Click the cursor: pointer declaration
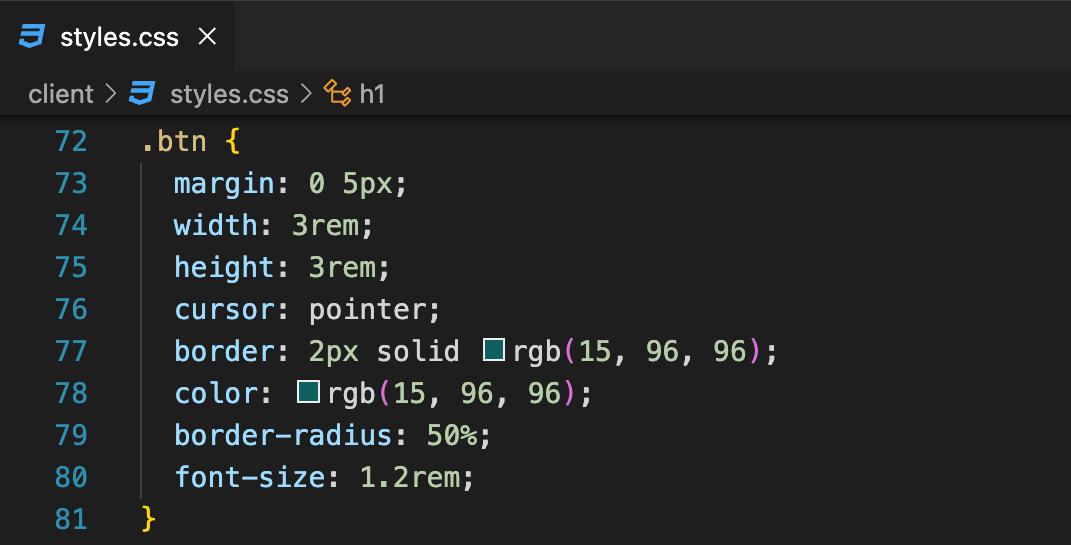This screenshot has height=545, width=1071. tap(307, 310)
